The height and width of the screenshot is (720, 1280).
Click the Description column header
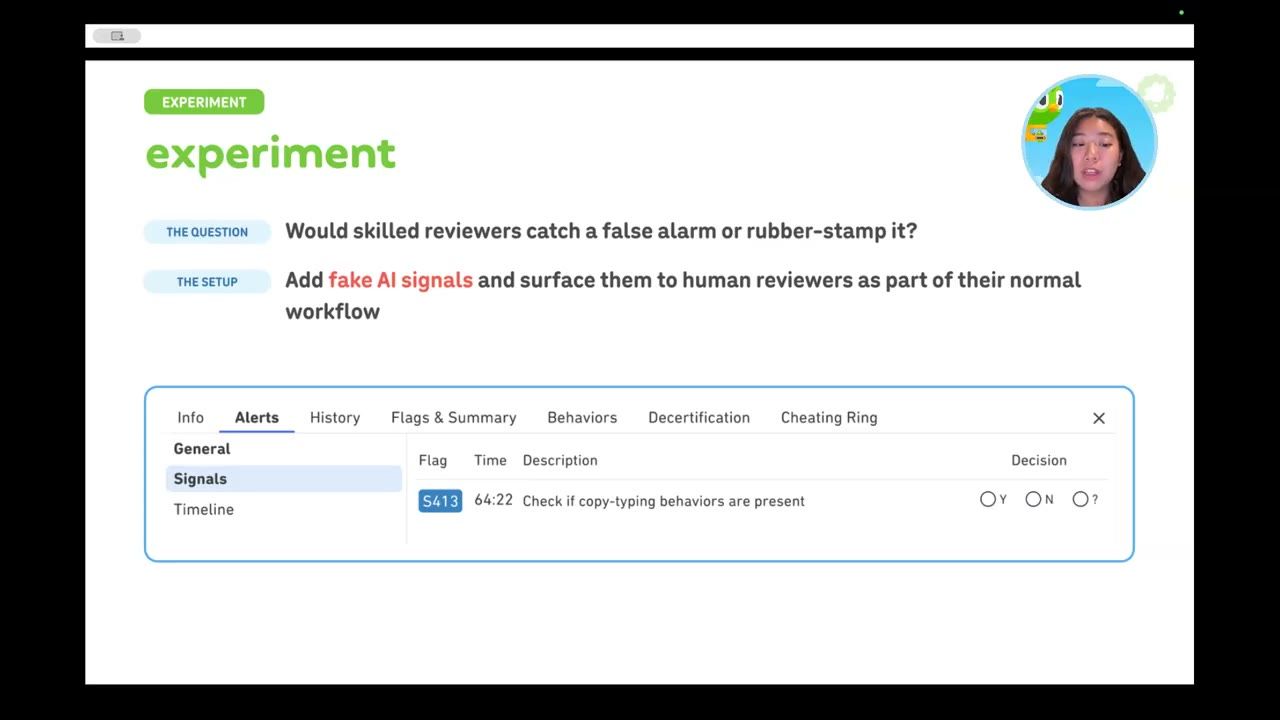coord(560,460)
